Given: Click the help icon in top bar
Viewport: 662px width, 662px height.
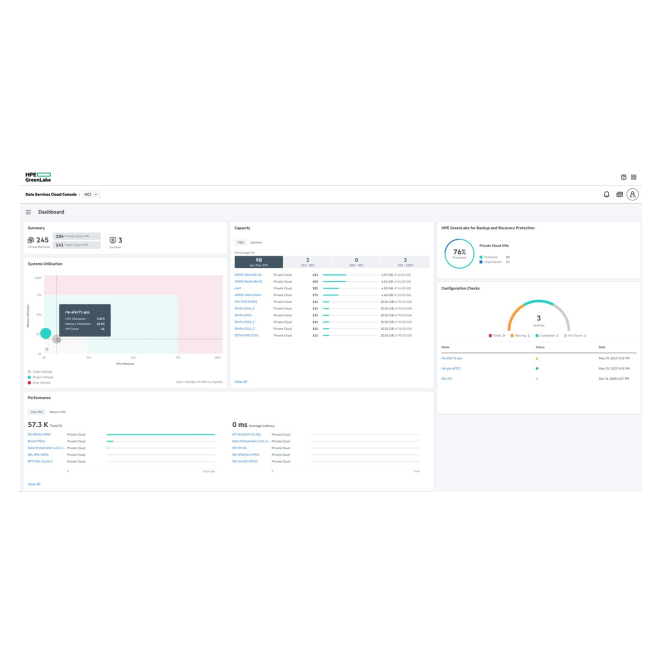Looking at the screenshot, I should click(623, 177).
